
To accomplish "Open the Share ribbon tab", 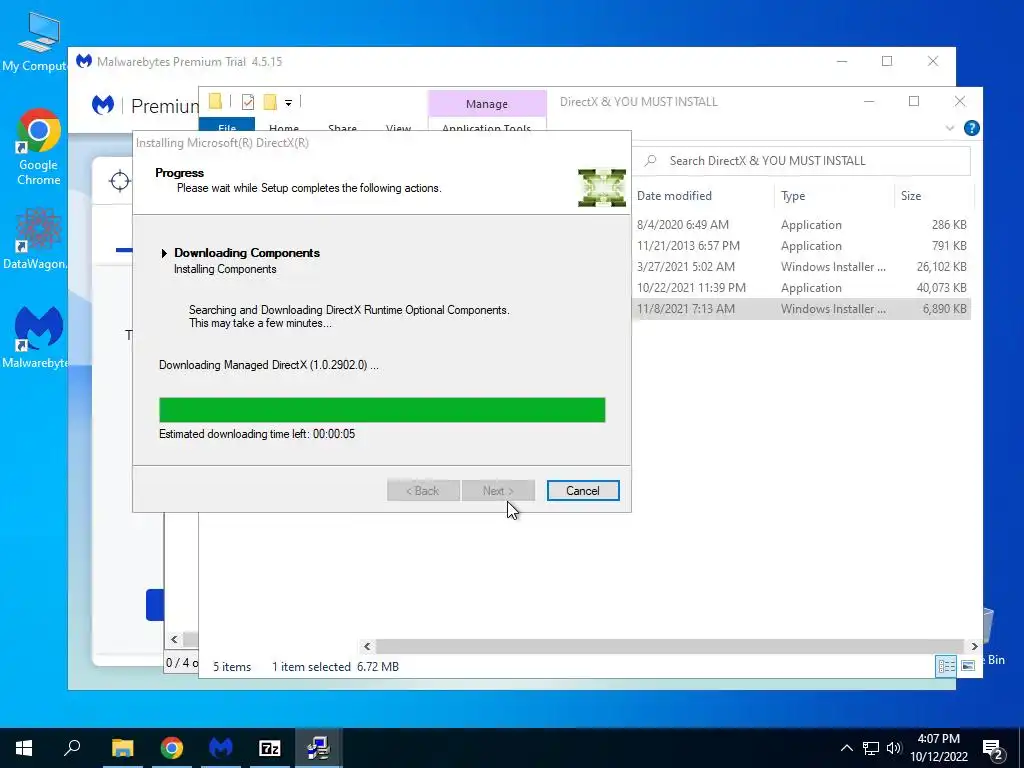I will [342, 127].
